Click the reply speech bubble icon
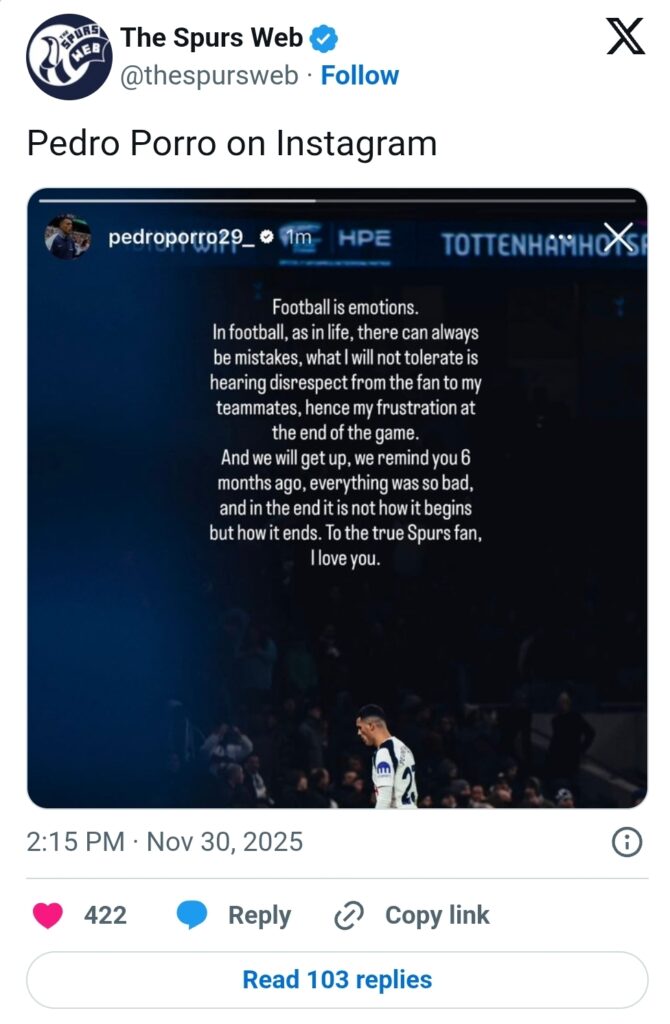The image size is (670, 1024). pos(192,915)
